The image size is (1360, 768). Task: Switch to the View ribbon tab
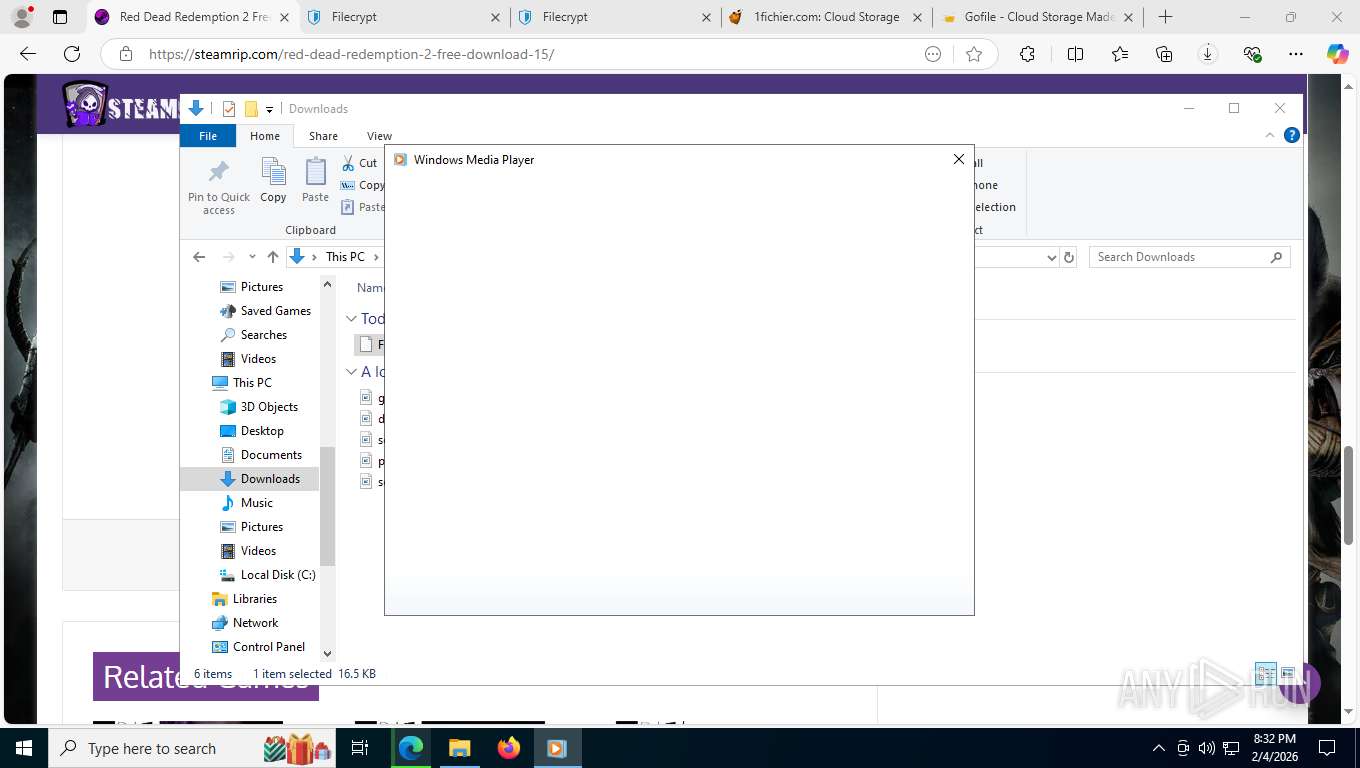click(379, 136)
